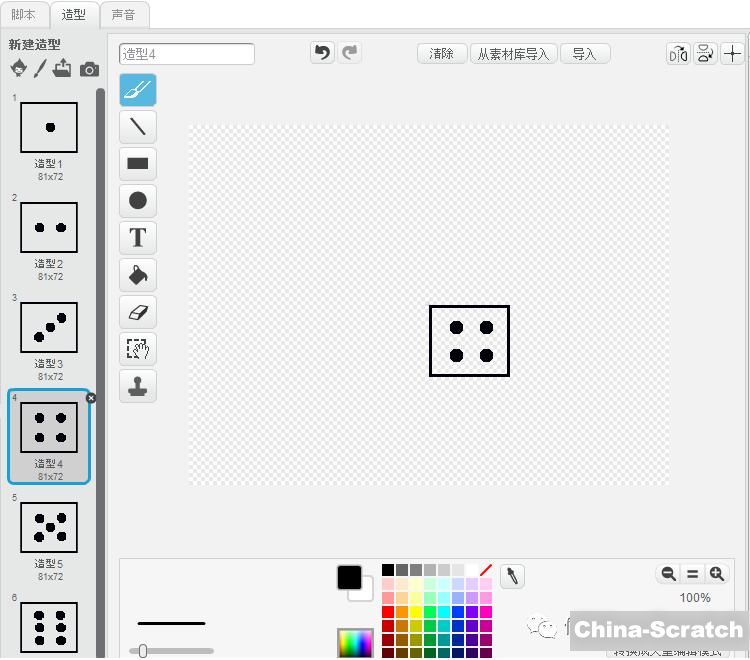Click the Undo arrow button
This screenshot has height=660, width=750.
click(x=322, y=53)
